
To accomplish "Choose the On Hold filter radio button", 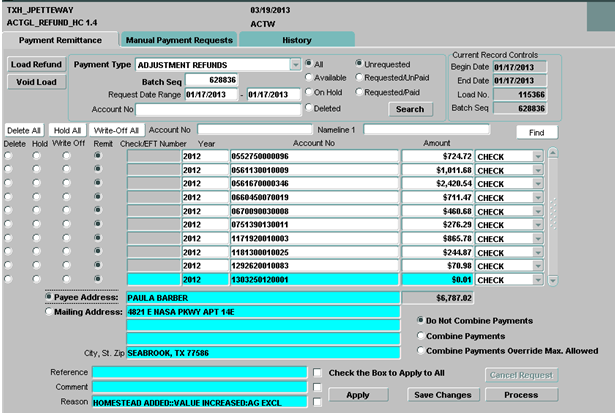I will point(309,93).
